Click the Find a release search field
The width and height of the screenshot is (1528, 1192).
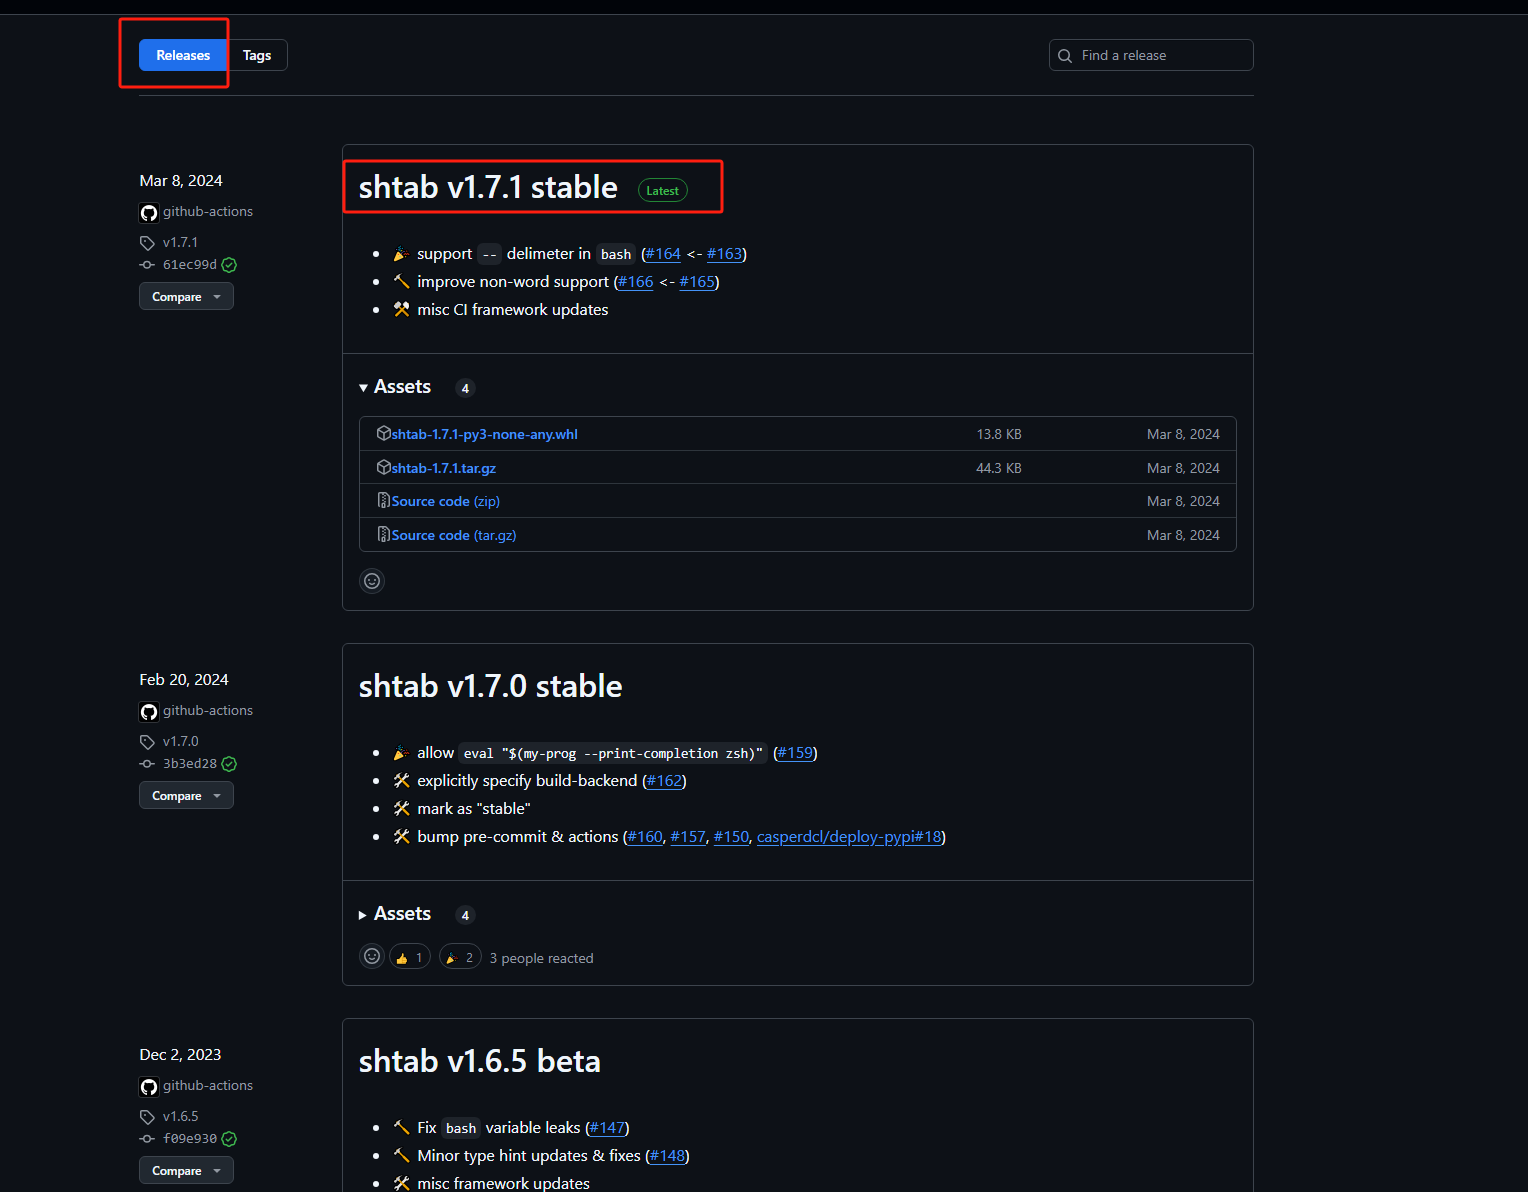point(1160,55)
